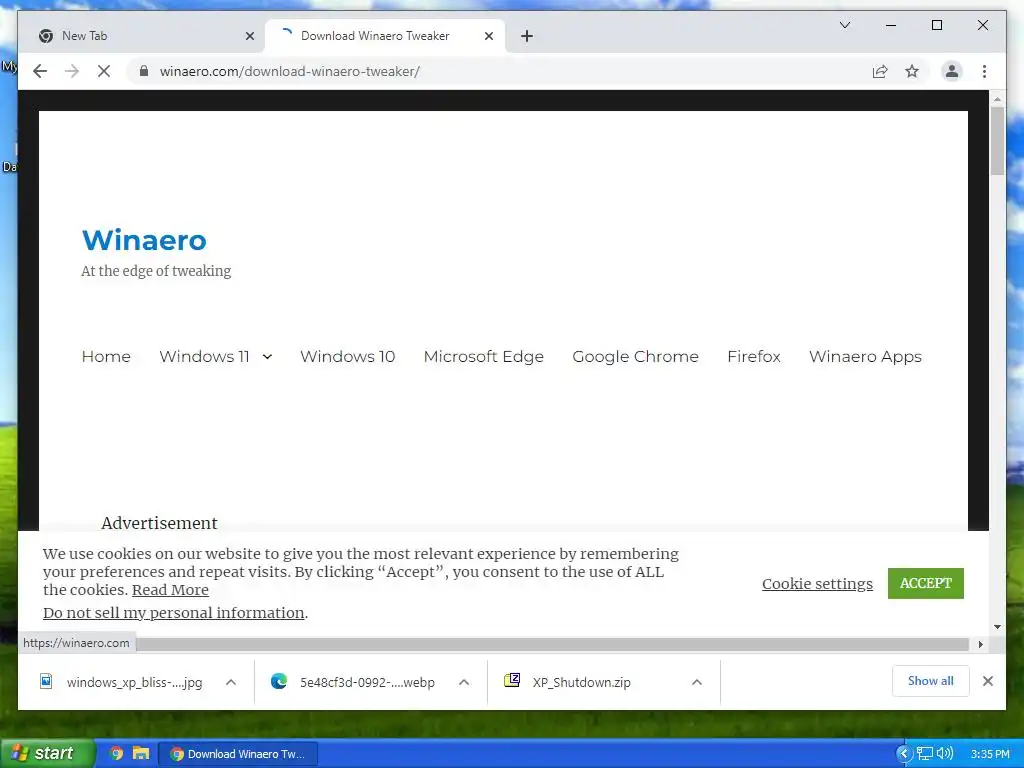Screen dimensions: 1024x768
Task: Click the page scroll down arrow
Action: [x=997, y=627]
